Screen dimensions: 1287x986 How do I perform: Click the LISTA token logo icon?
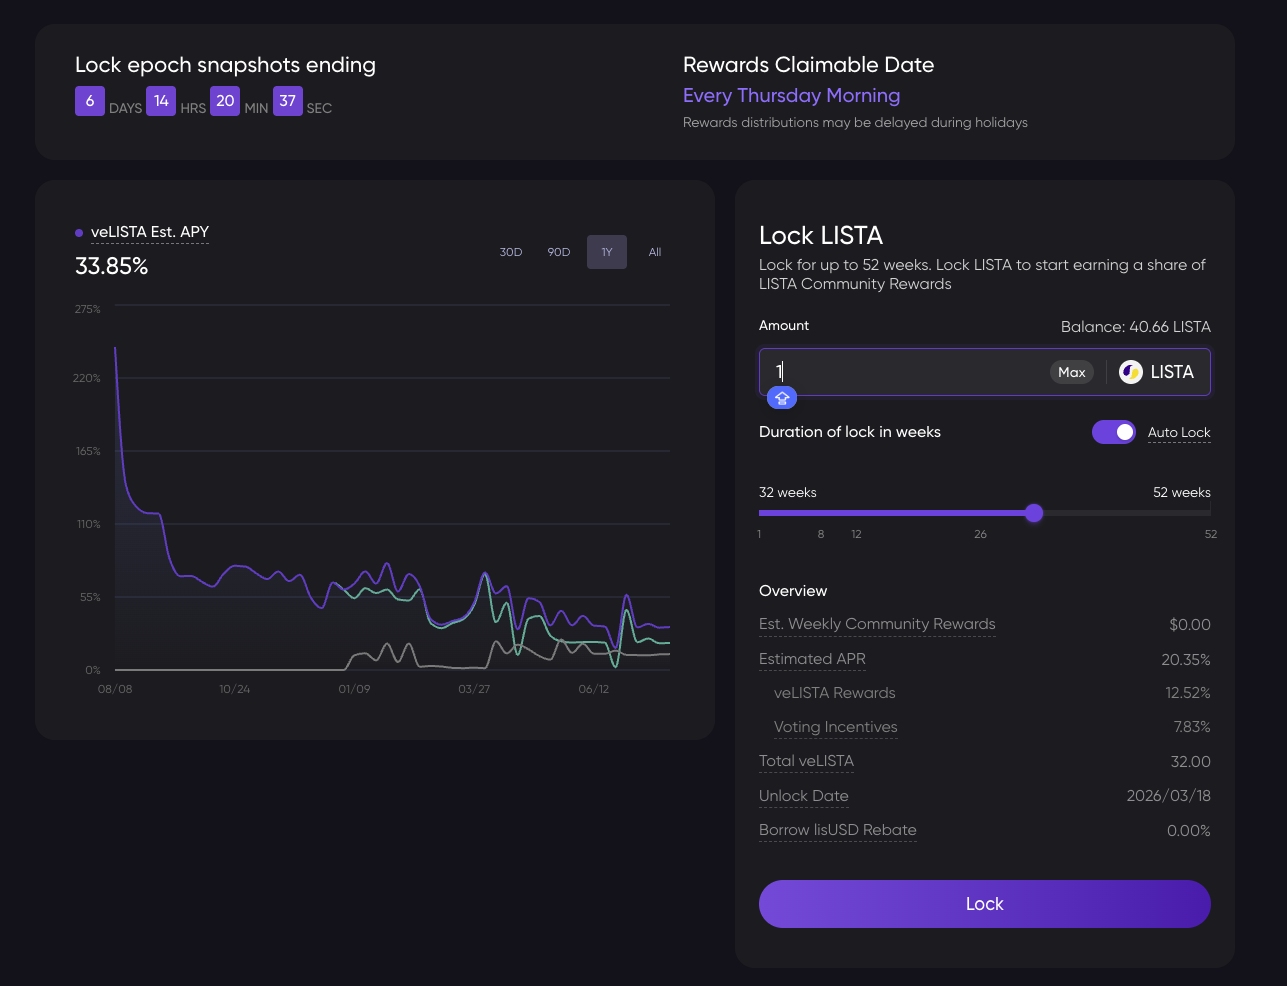click(x=1130, y=372)
